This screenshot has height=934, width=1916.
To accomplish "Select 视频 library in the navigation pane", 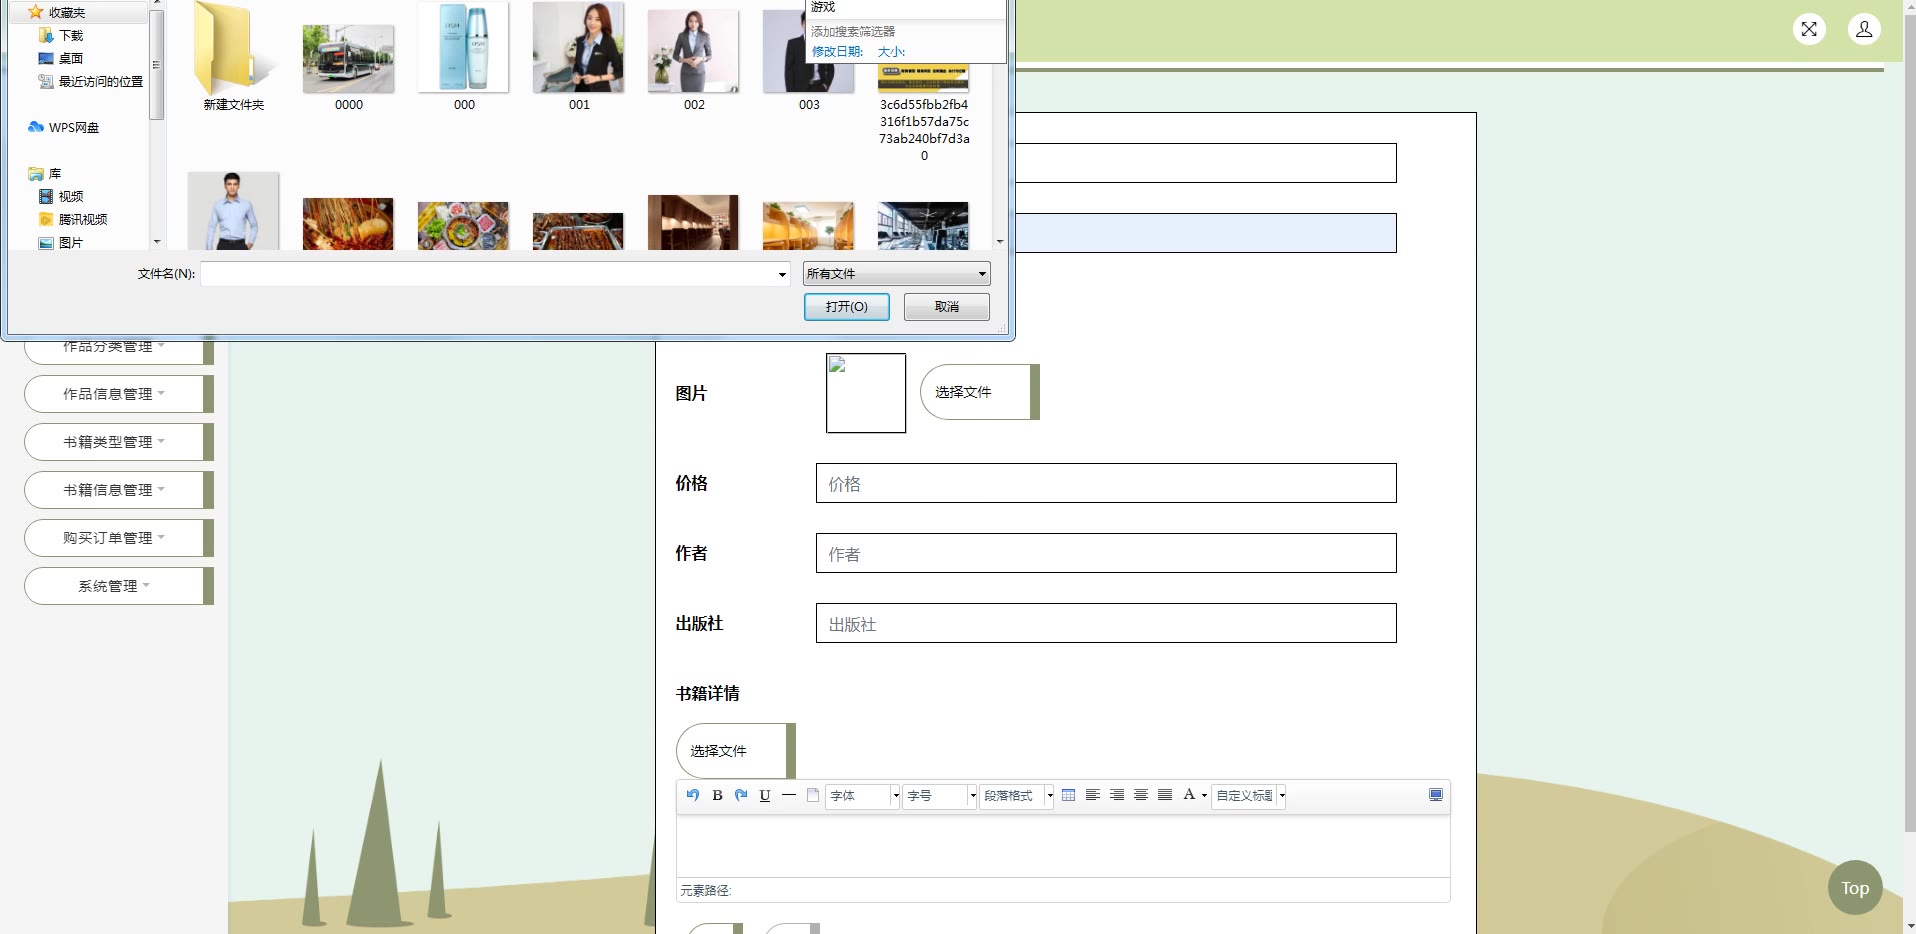I will coord(61,196).
